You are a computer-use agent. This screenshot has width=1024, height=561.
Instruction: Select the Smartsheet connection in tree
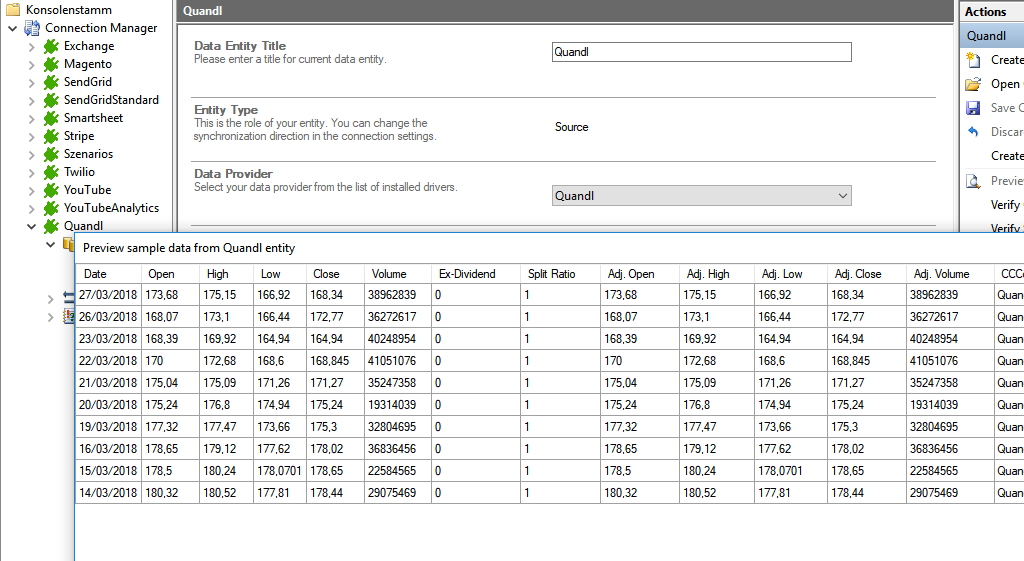pos(93,118)
